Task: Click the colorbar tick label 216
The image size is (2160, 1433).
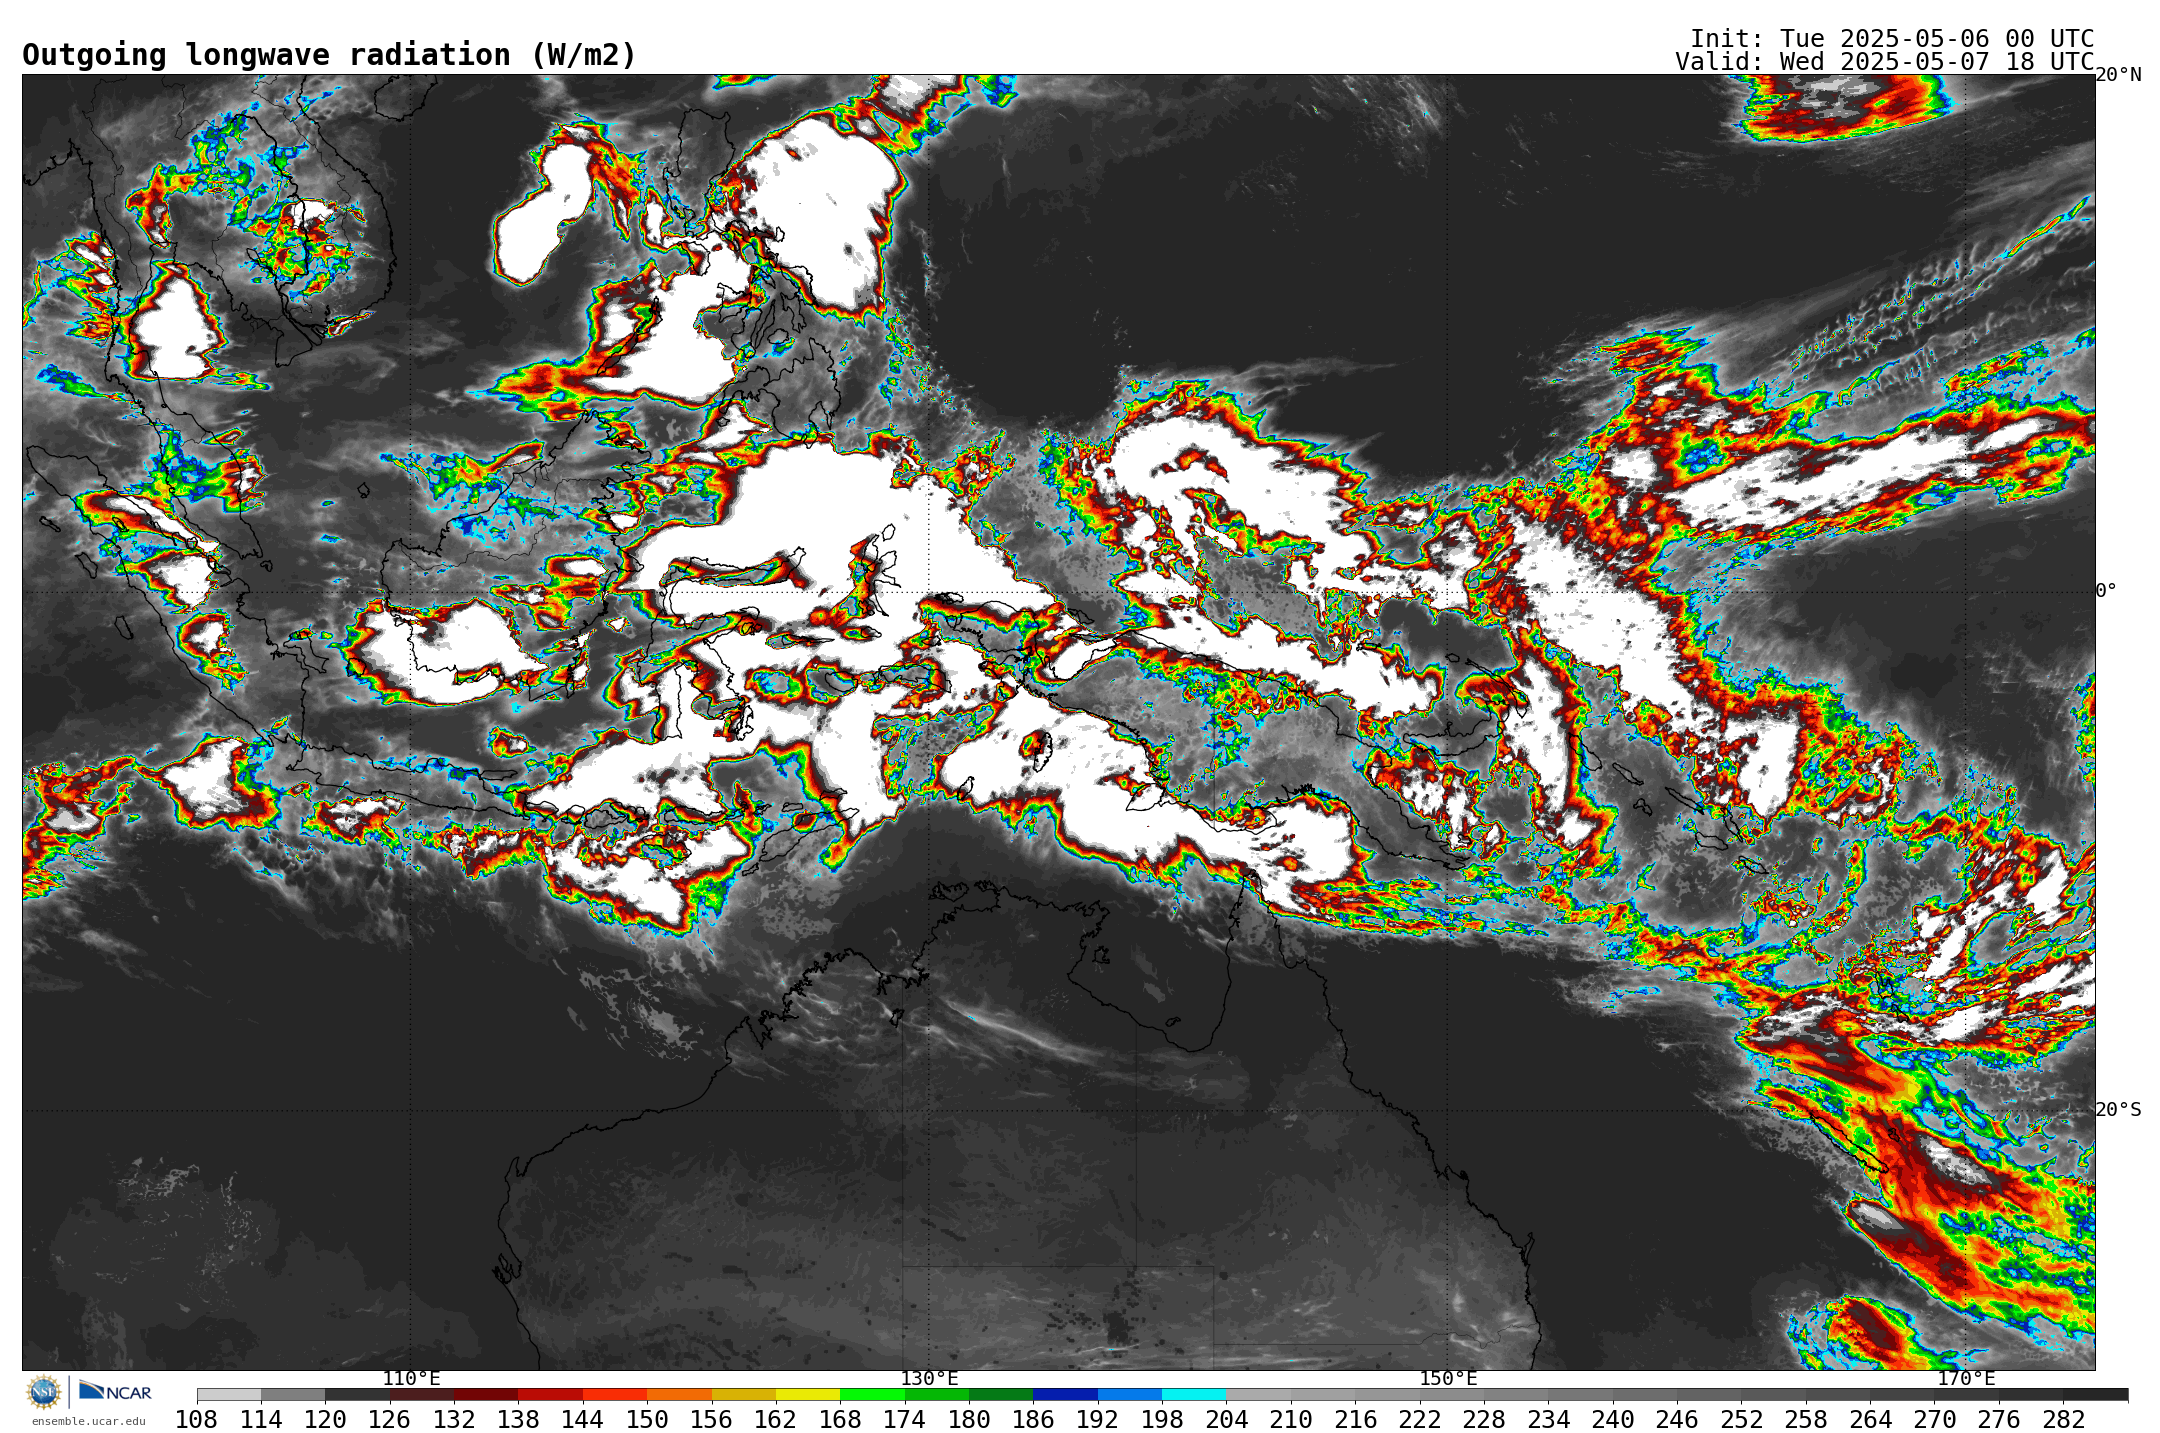Action: point(1355,1420)
